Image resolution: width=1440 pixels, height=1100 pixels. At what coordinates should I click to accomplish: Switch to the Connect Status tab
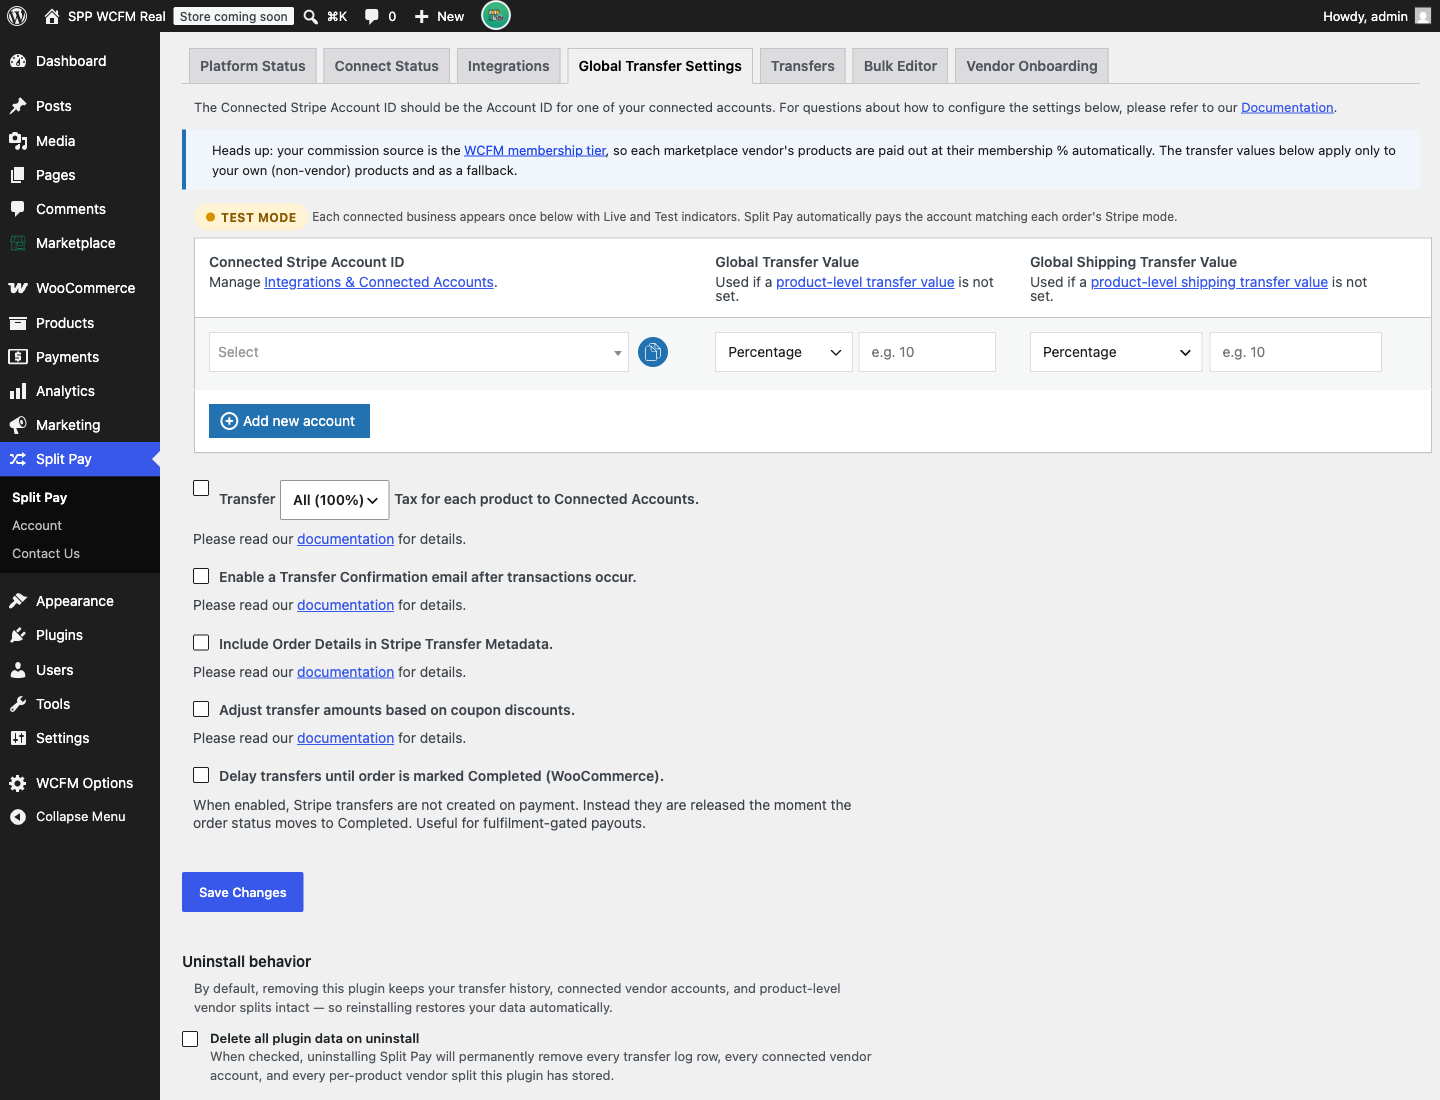pos(387,66)
